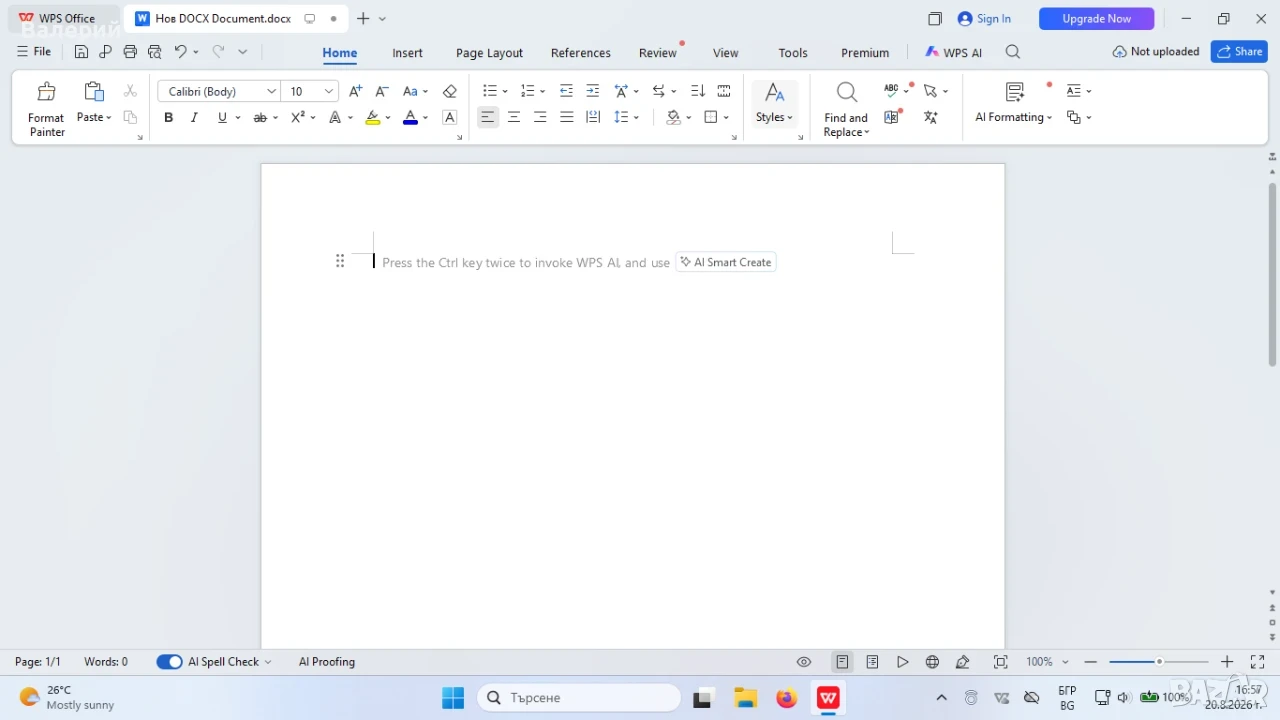Center align text
Screen dimensions: 1280x720
[x=514, y=118]
